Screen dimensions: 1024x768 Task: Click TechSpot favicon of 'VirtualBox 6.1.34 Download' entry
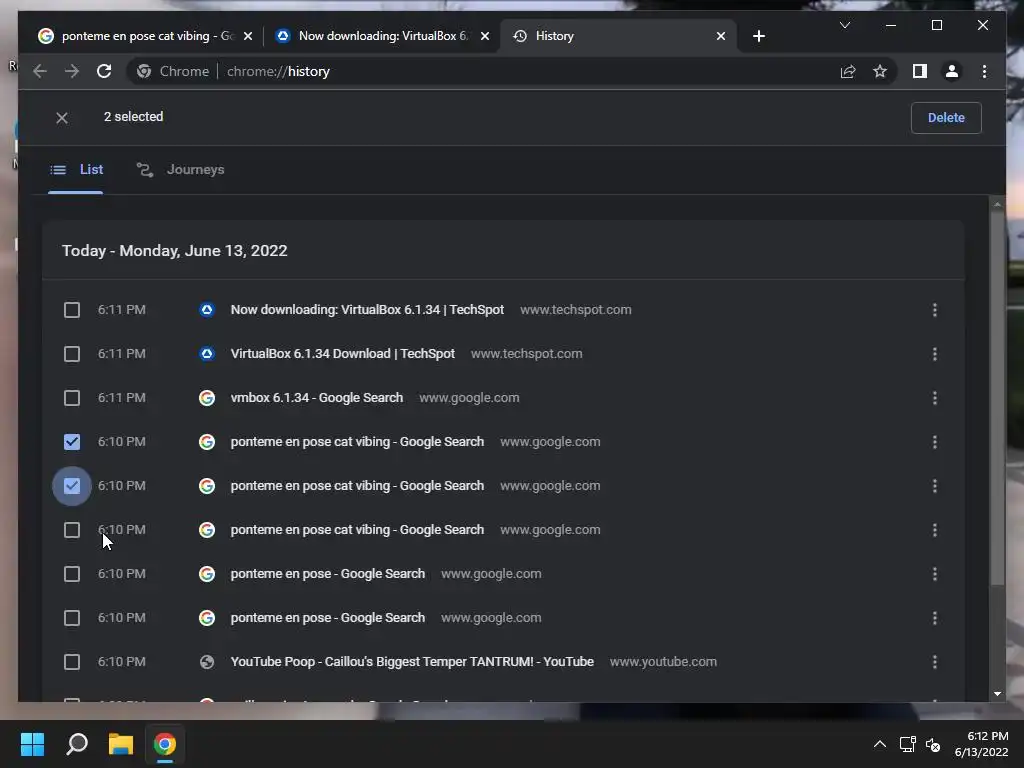(207, 354)
